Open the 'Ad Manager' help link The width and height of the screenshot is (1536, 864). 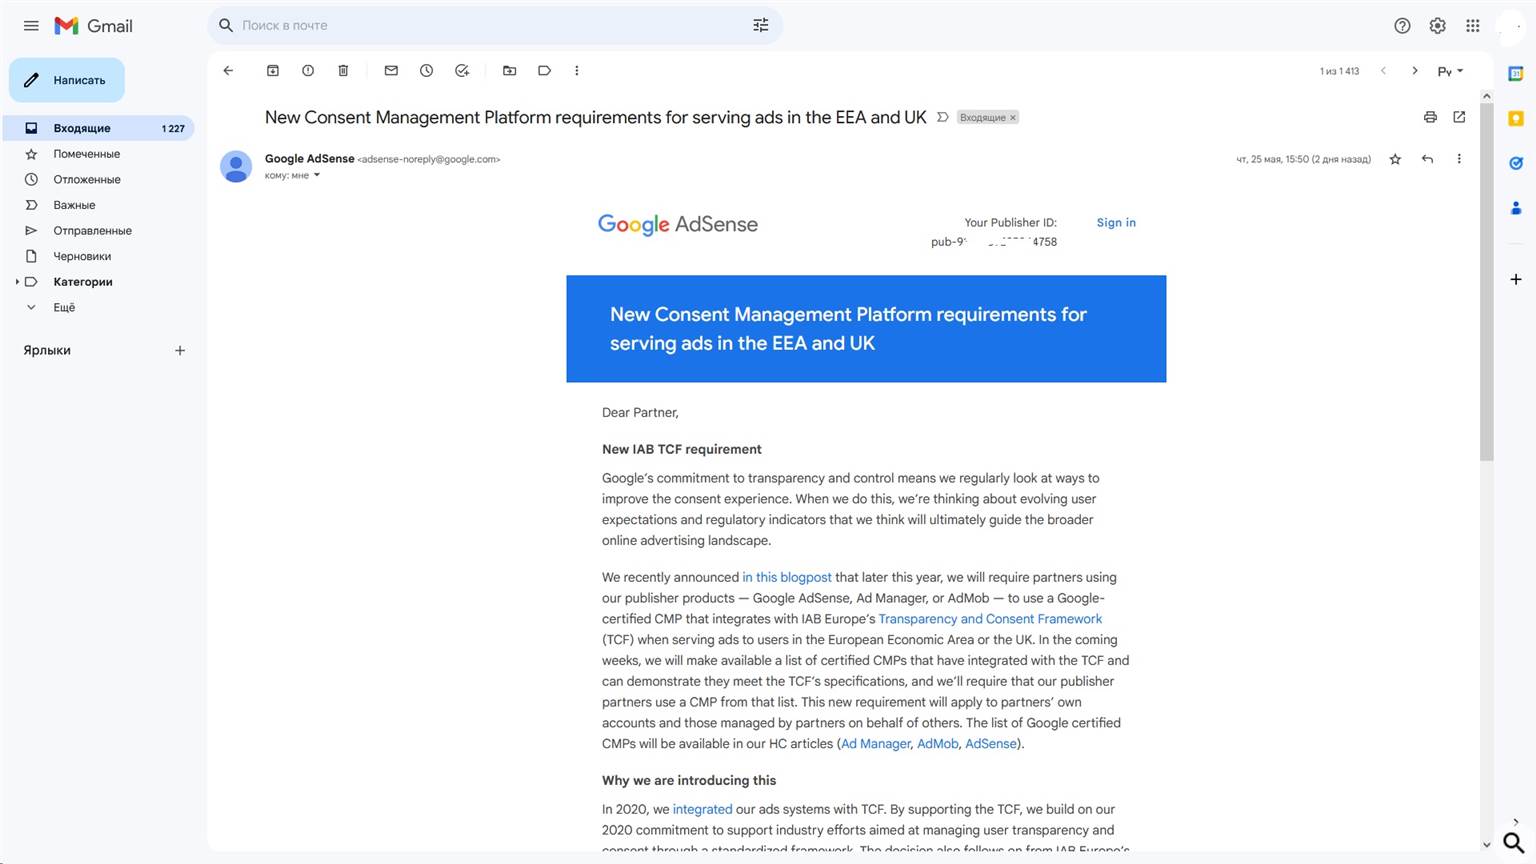[876, 744]
